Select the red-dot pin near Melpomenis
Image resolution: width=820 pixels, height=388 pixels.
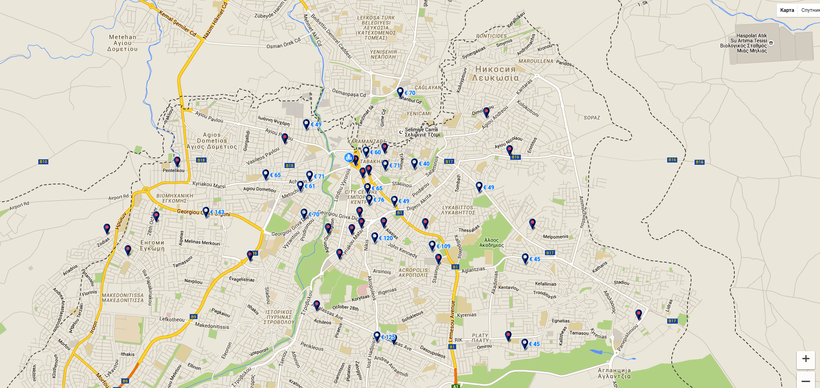532,223
